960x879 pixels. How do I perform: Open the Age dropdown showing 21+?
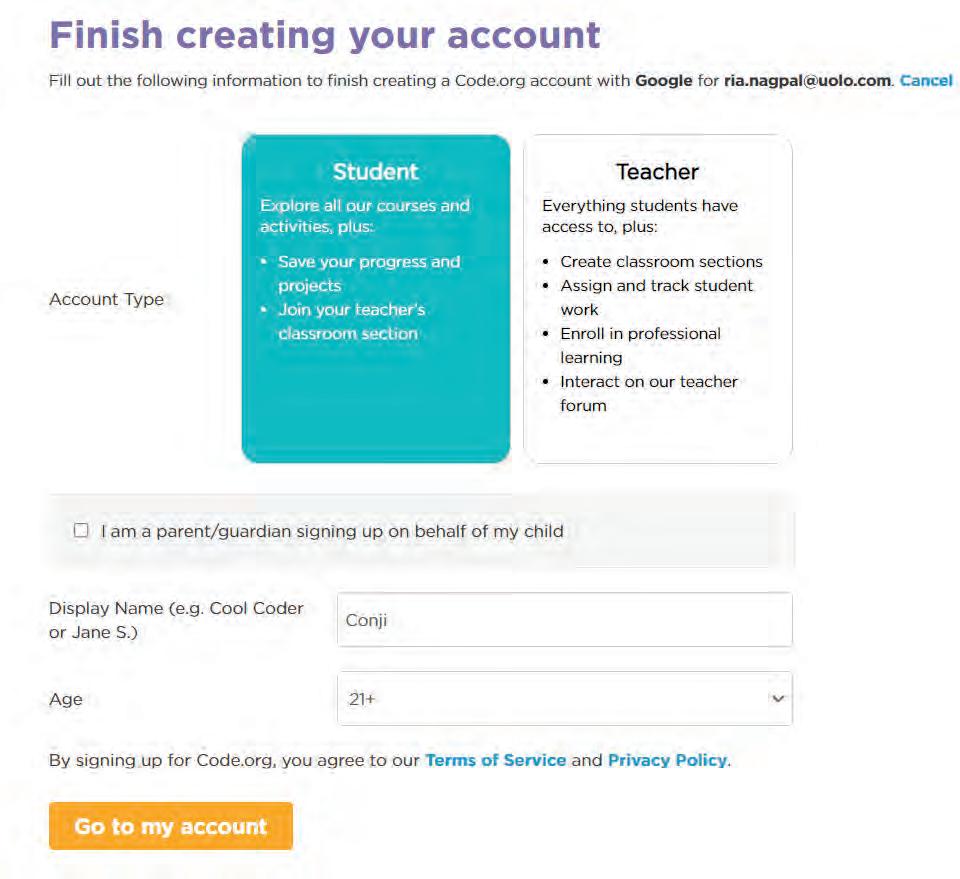coord(564,699)
